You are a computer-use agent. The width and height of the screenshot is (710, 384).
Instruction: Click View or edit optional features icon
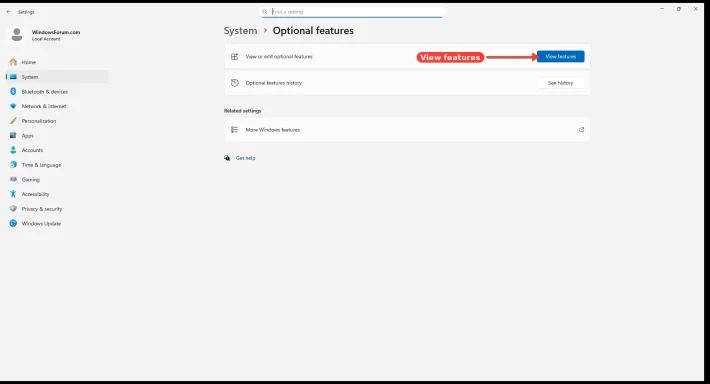(235, 57)
